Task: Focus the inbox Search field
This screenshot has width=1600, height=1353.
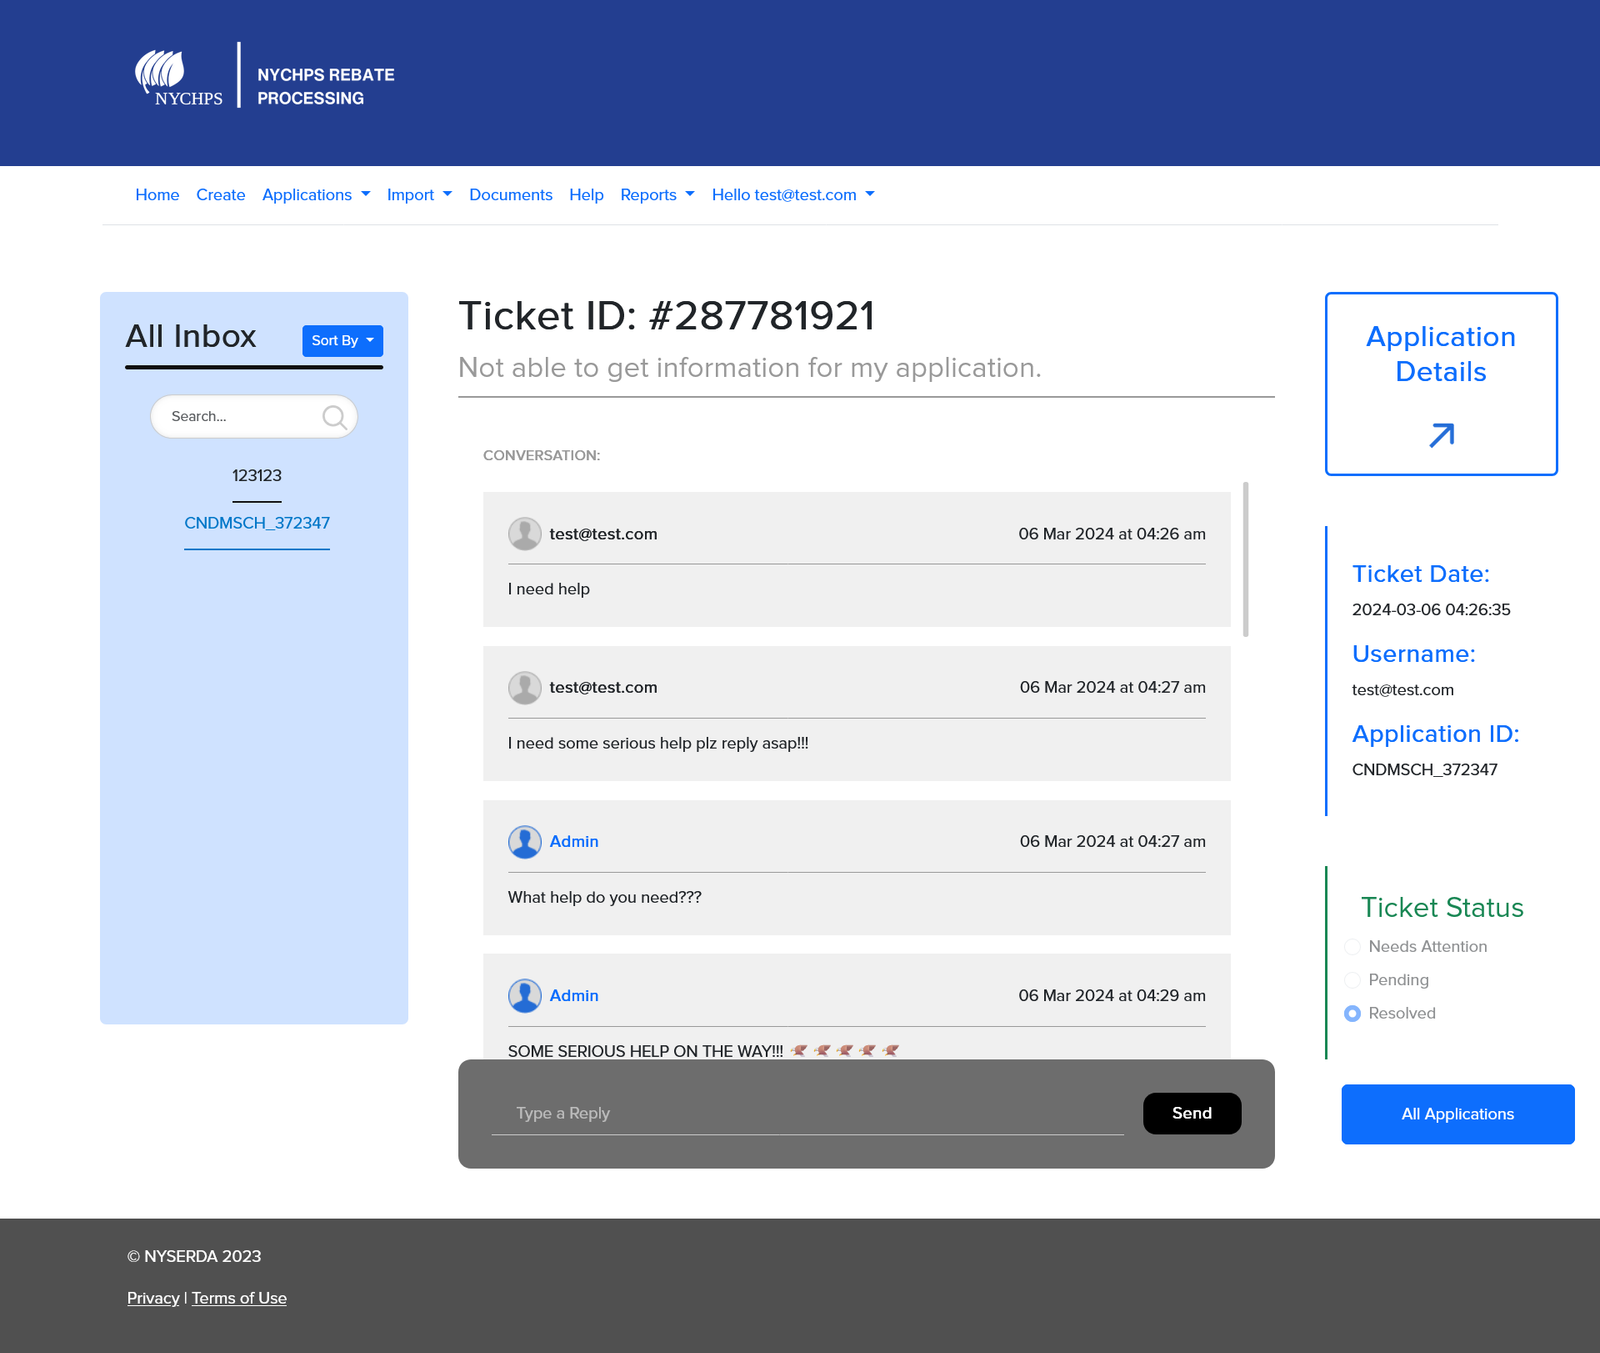Action: point(254,417)
